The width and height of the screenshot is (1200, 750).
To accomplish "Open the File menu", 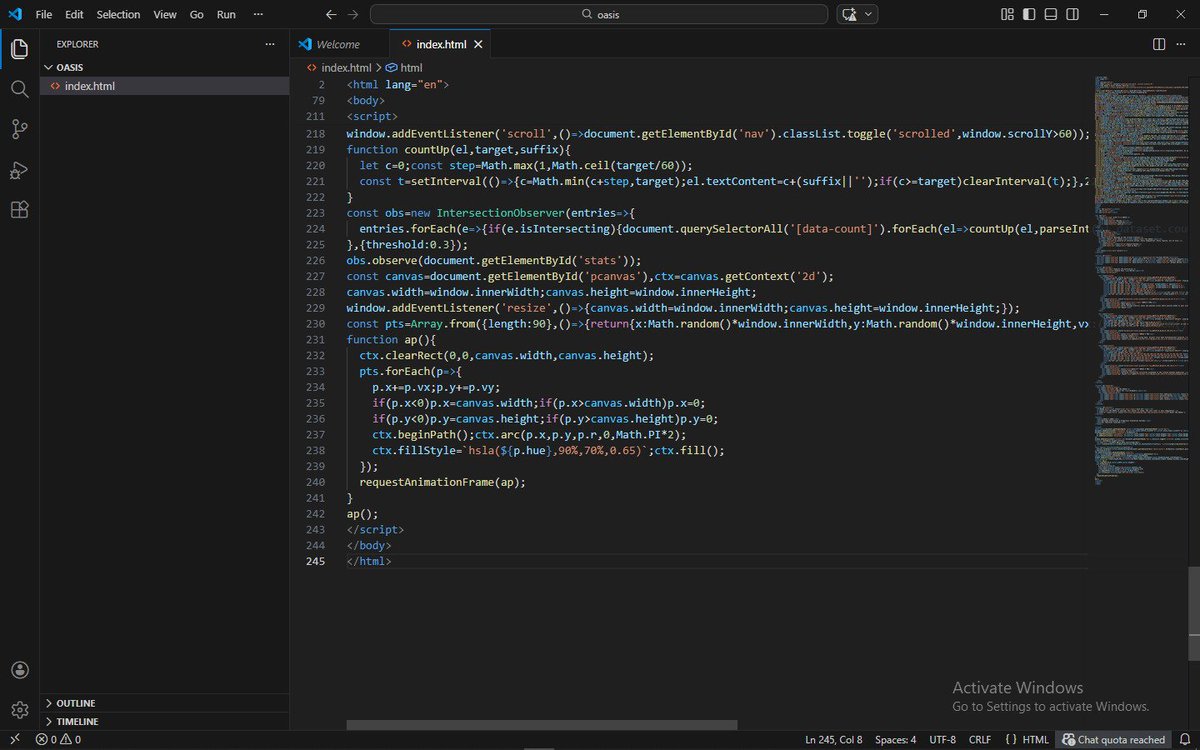I will pos(44,15).
